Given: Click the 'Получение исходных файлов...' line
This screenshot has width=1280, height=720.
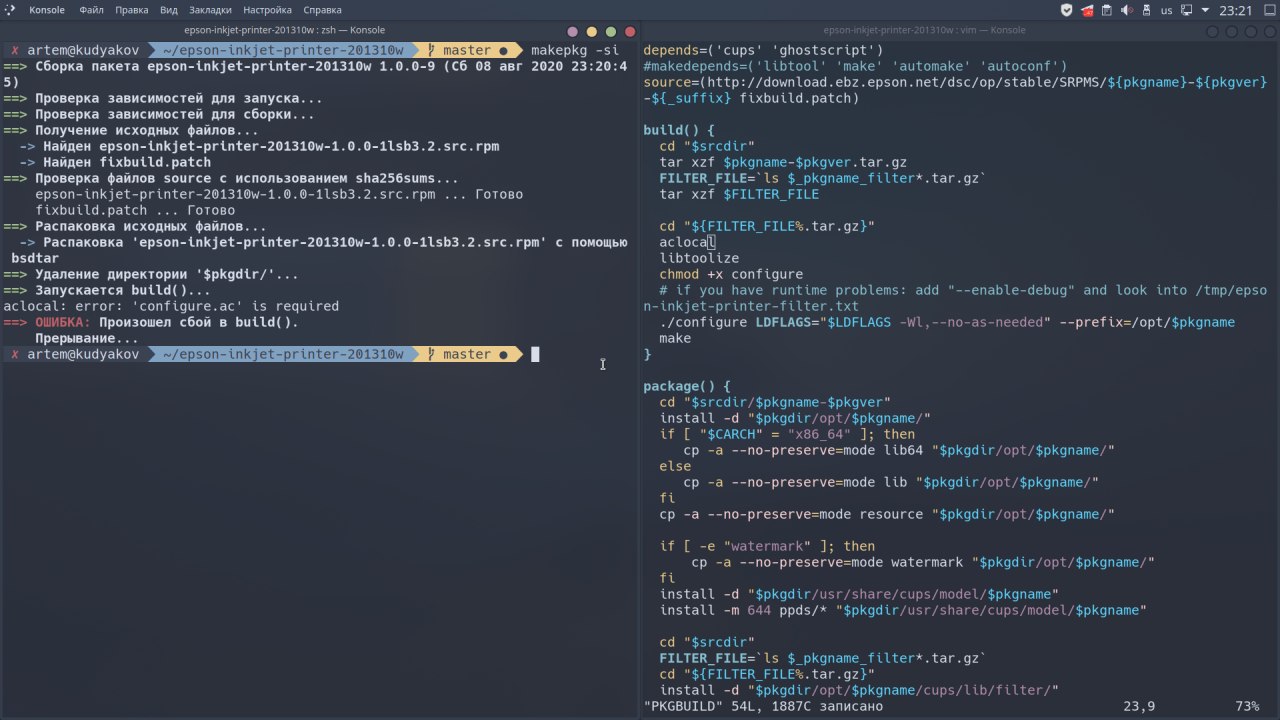Looking at the screenshot, I should coord(131,130).
